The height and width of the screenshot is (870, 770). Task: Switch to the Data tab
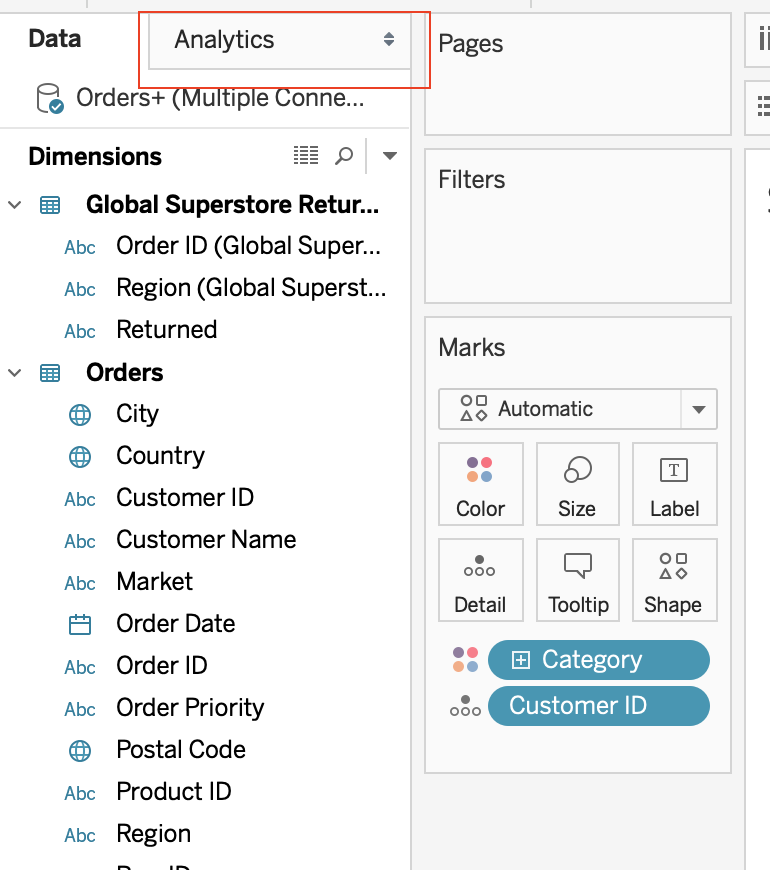click(x=55, y=39)
